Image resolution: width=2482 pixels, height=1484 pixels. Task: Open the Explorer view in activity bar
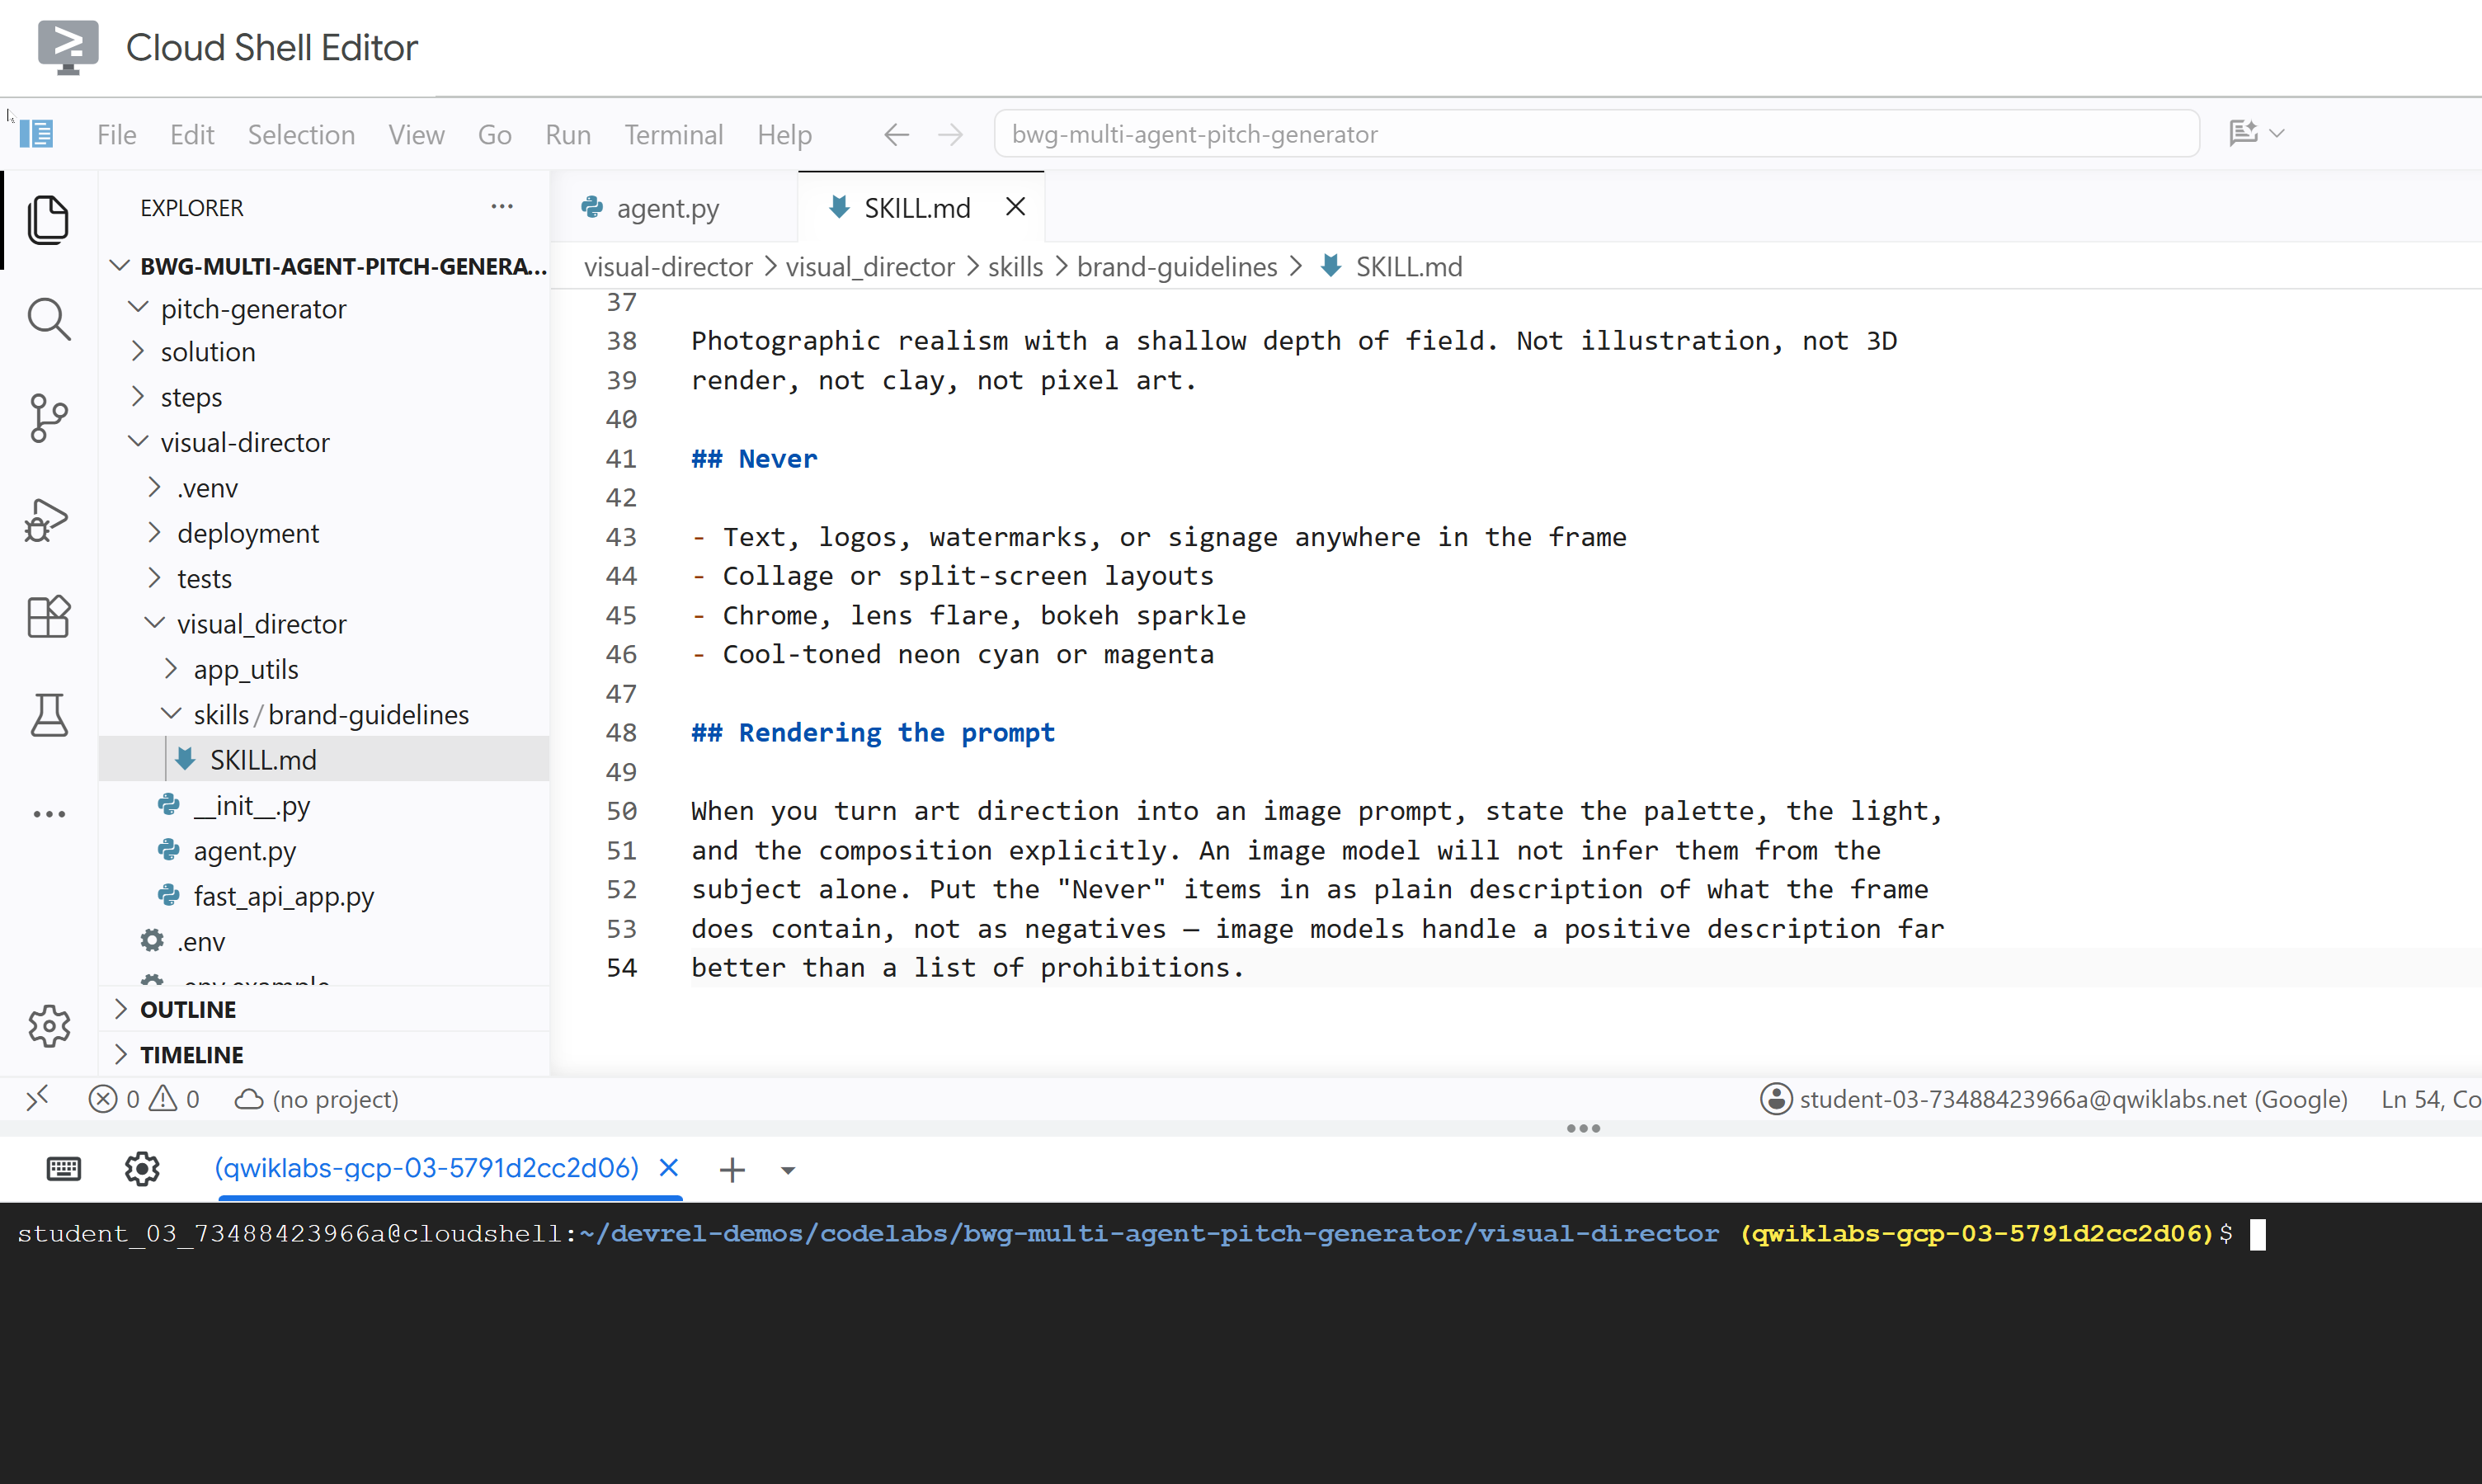(x=48, y=220)
